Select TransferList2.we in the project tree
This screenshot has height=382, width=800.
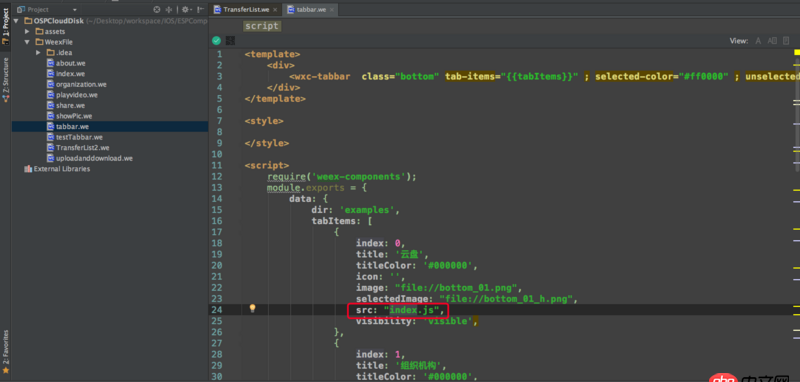(83, 148)
